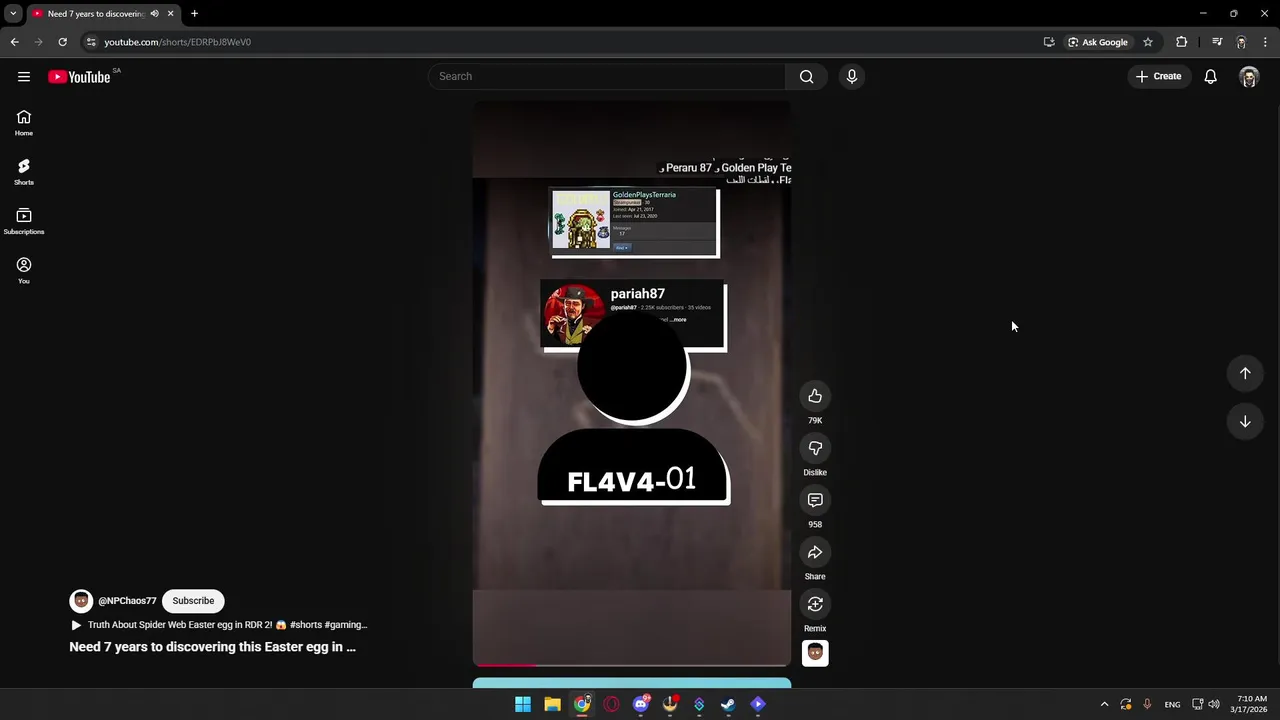Image resolution: width=1280 pixels, height=720 pixels.
Task: Install app icon in the address bar
Action: 1049,42
